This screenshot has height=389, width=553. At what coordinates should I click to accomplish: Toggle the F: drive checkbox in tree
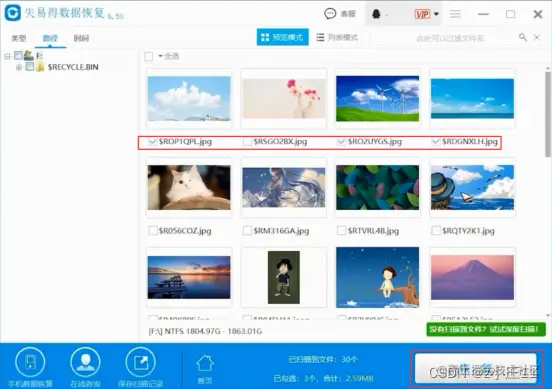(x=18, y=55)
